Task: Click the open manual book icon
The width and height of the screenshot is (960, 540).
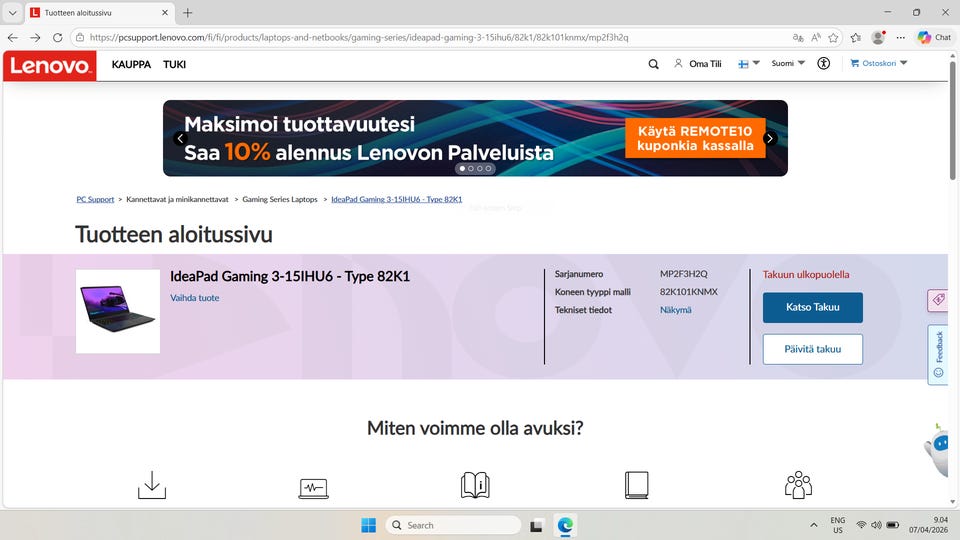Action: 475,485
